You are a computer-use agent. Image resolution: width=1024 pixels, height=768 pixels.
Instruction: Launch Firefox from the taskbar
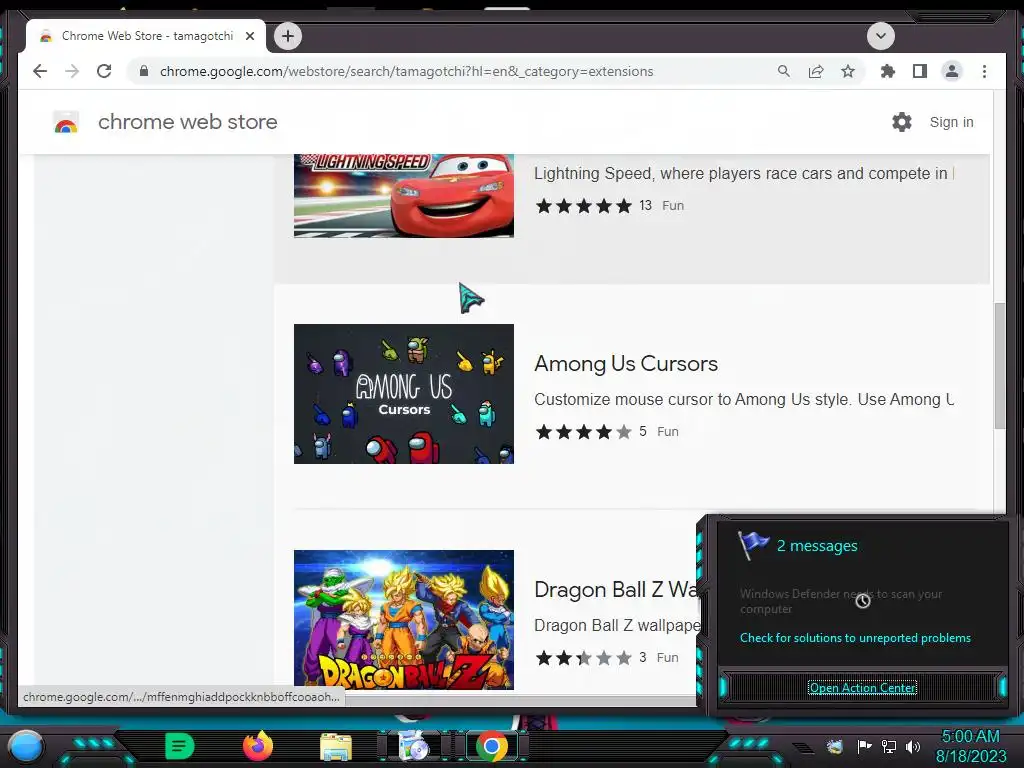tap(258, 746)
